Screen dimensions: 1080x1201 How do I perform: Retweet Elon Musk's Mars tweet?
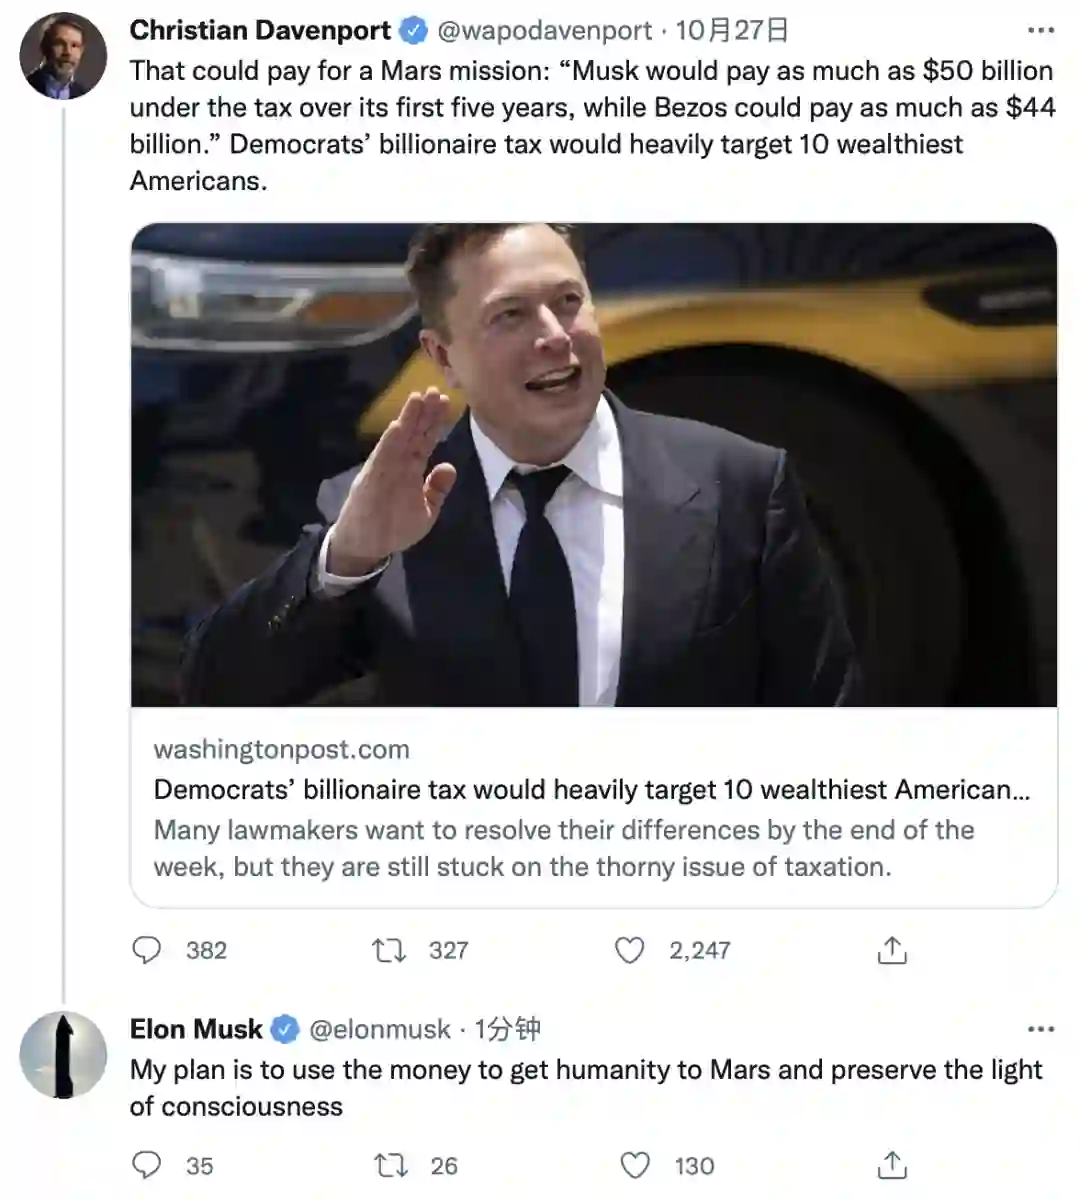click(x=390, y=1165)
